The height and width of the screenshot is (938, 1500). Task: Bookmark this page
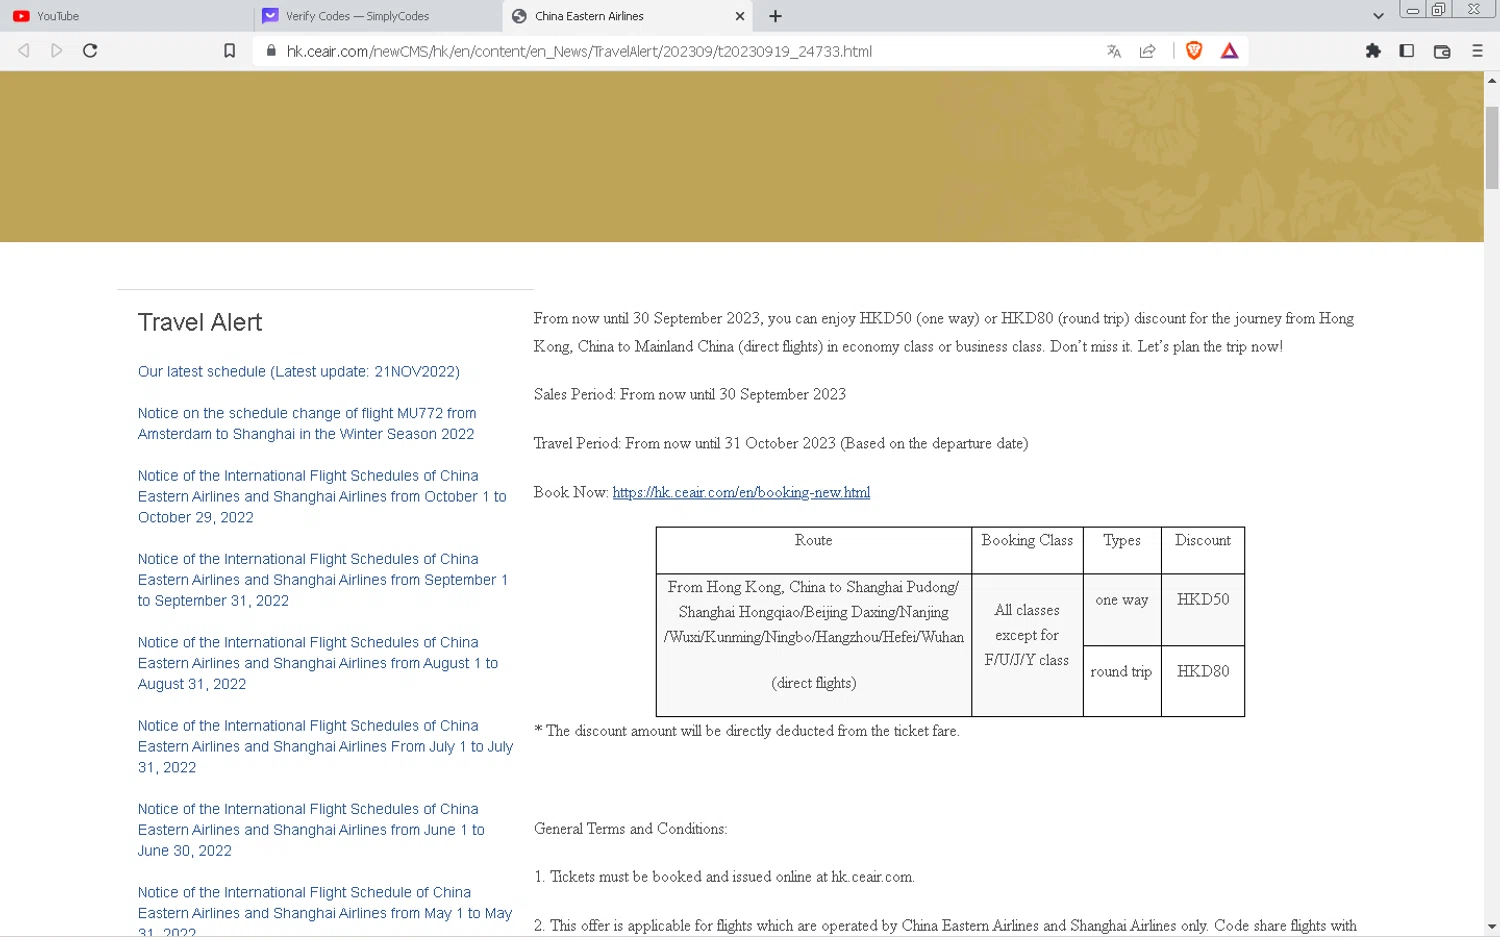click(x=229, y=51)
